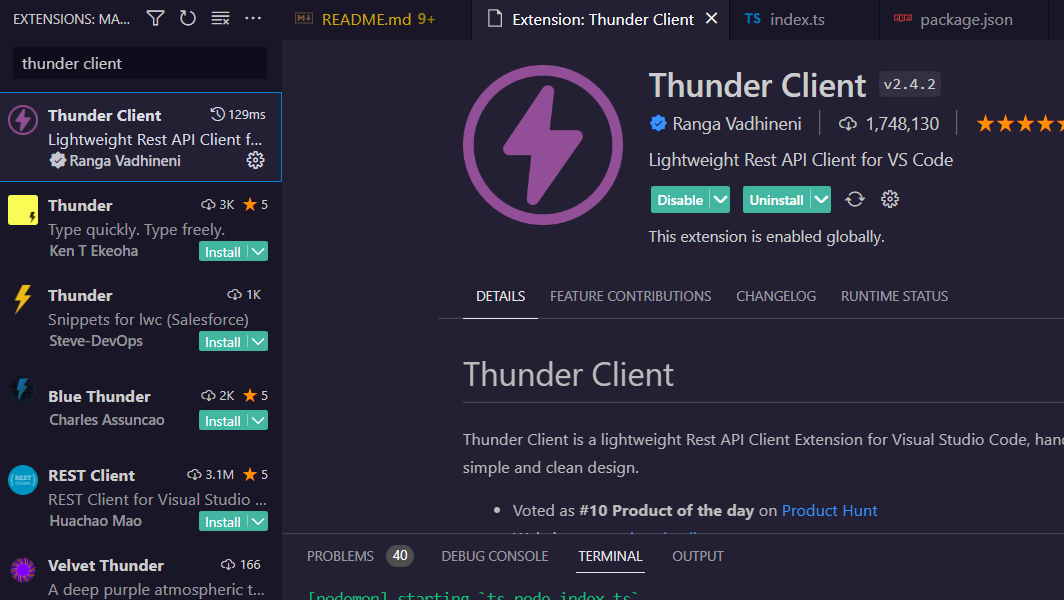Image resolution: width=1064 pixels, height=600 pixels.
Task: Click the large Thunder Client logo
Action: tap(543, 145)
